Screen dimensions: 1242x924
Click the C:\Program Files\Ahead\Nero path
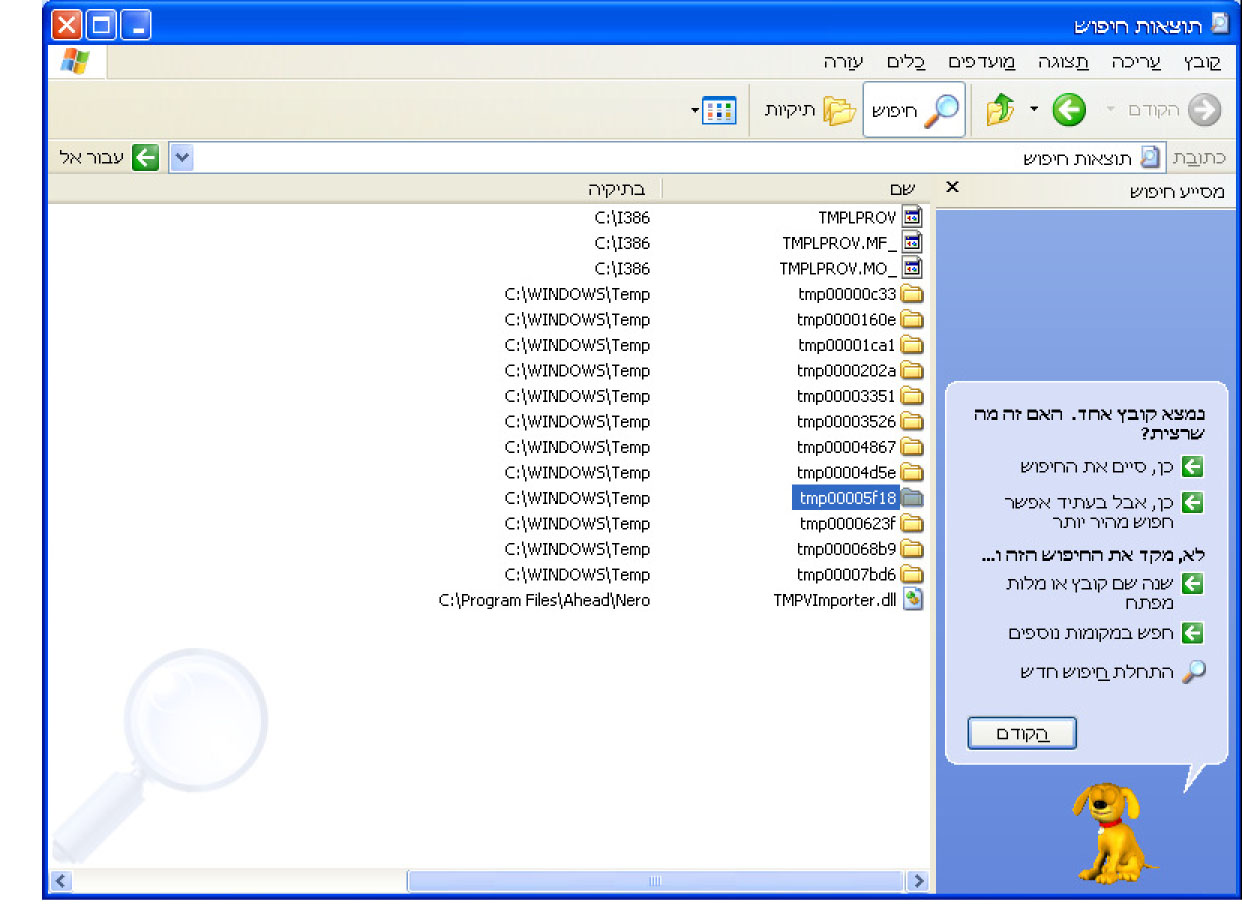tap(545, 600)
